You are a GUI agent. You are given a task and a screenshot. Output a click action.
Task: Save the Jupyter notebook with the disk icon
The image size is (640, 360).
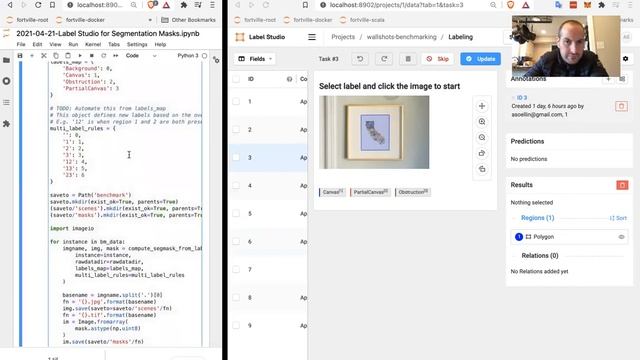click(20, 56)
